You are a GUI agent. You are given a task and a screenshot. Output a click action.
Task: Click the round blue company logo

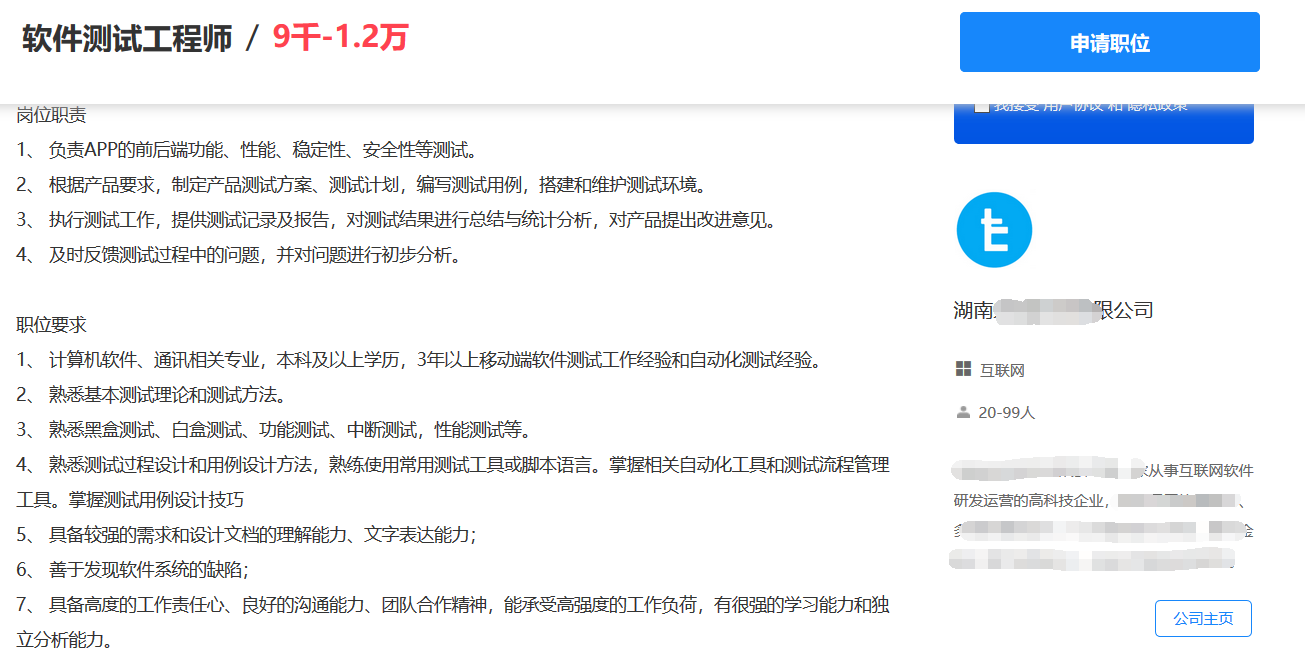(993, 230)
